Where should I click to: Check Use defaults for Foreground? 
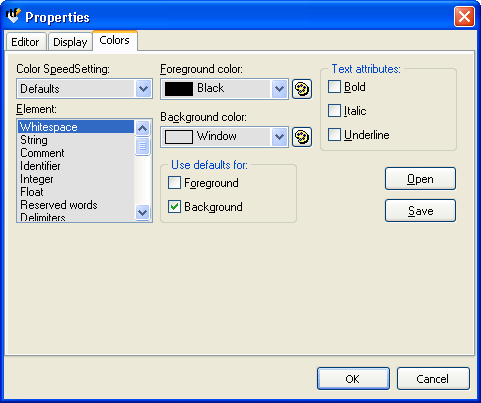click(x=174, y=183)
